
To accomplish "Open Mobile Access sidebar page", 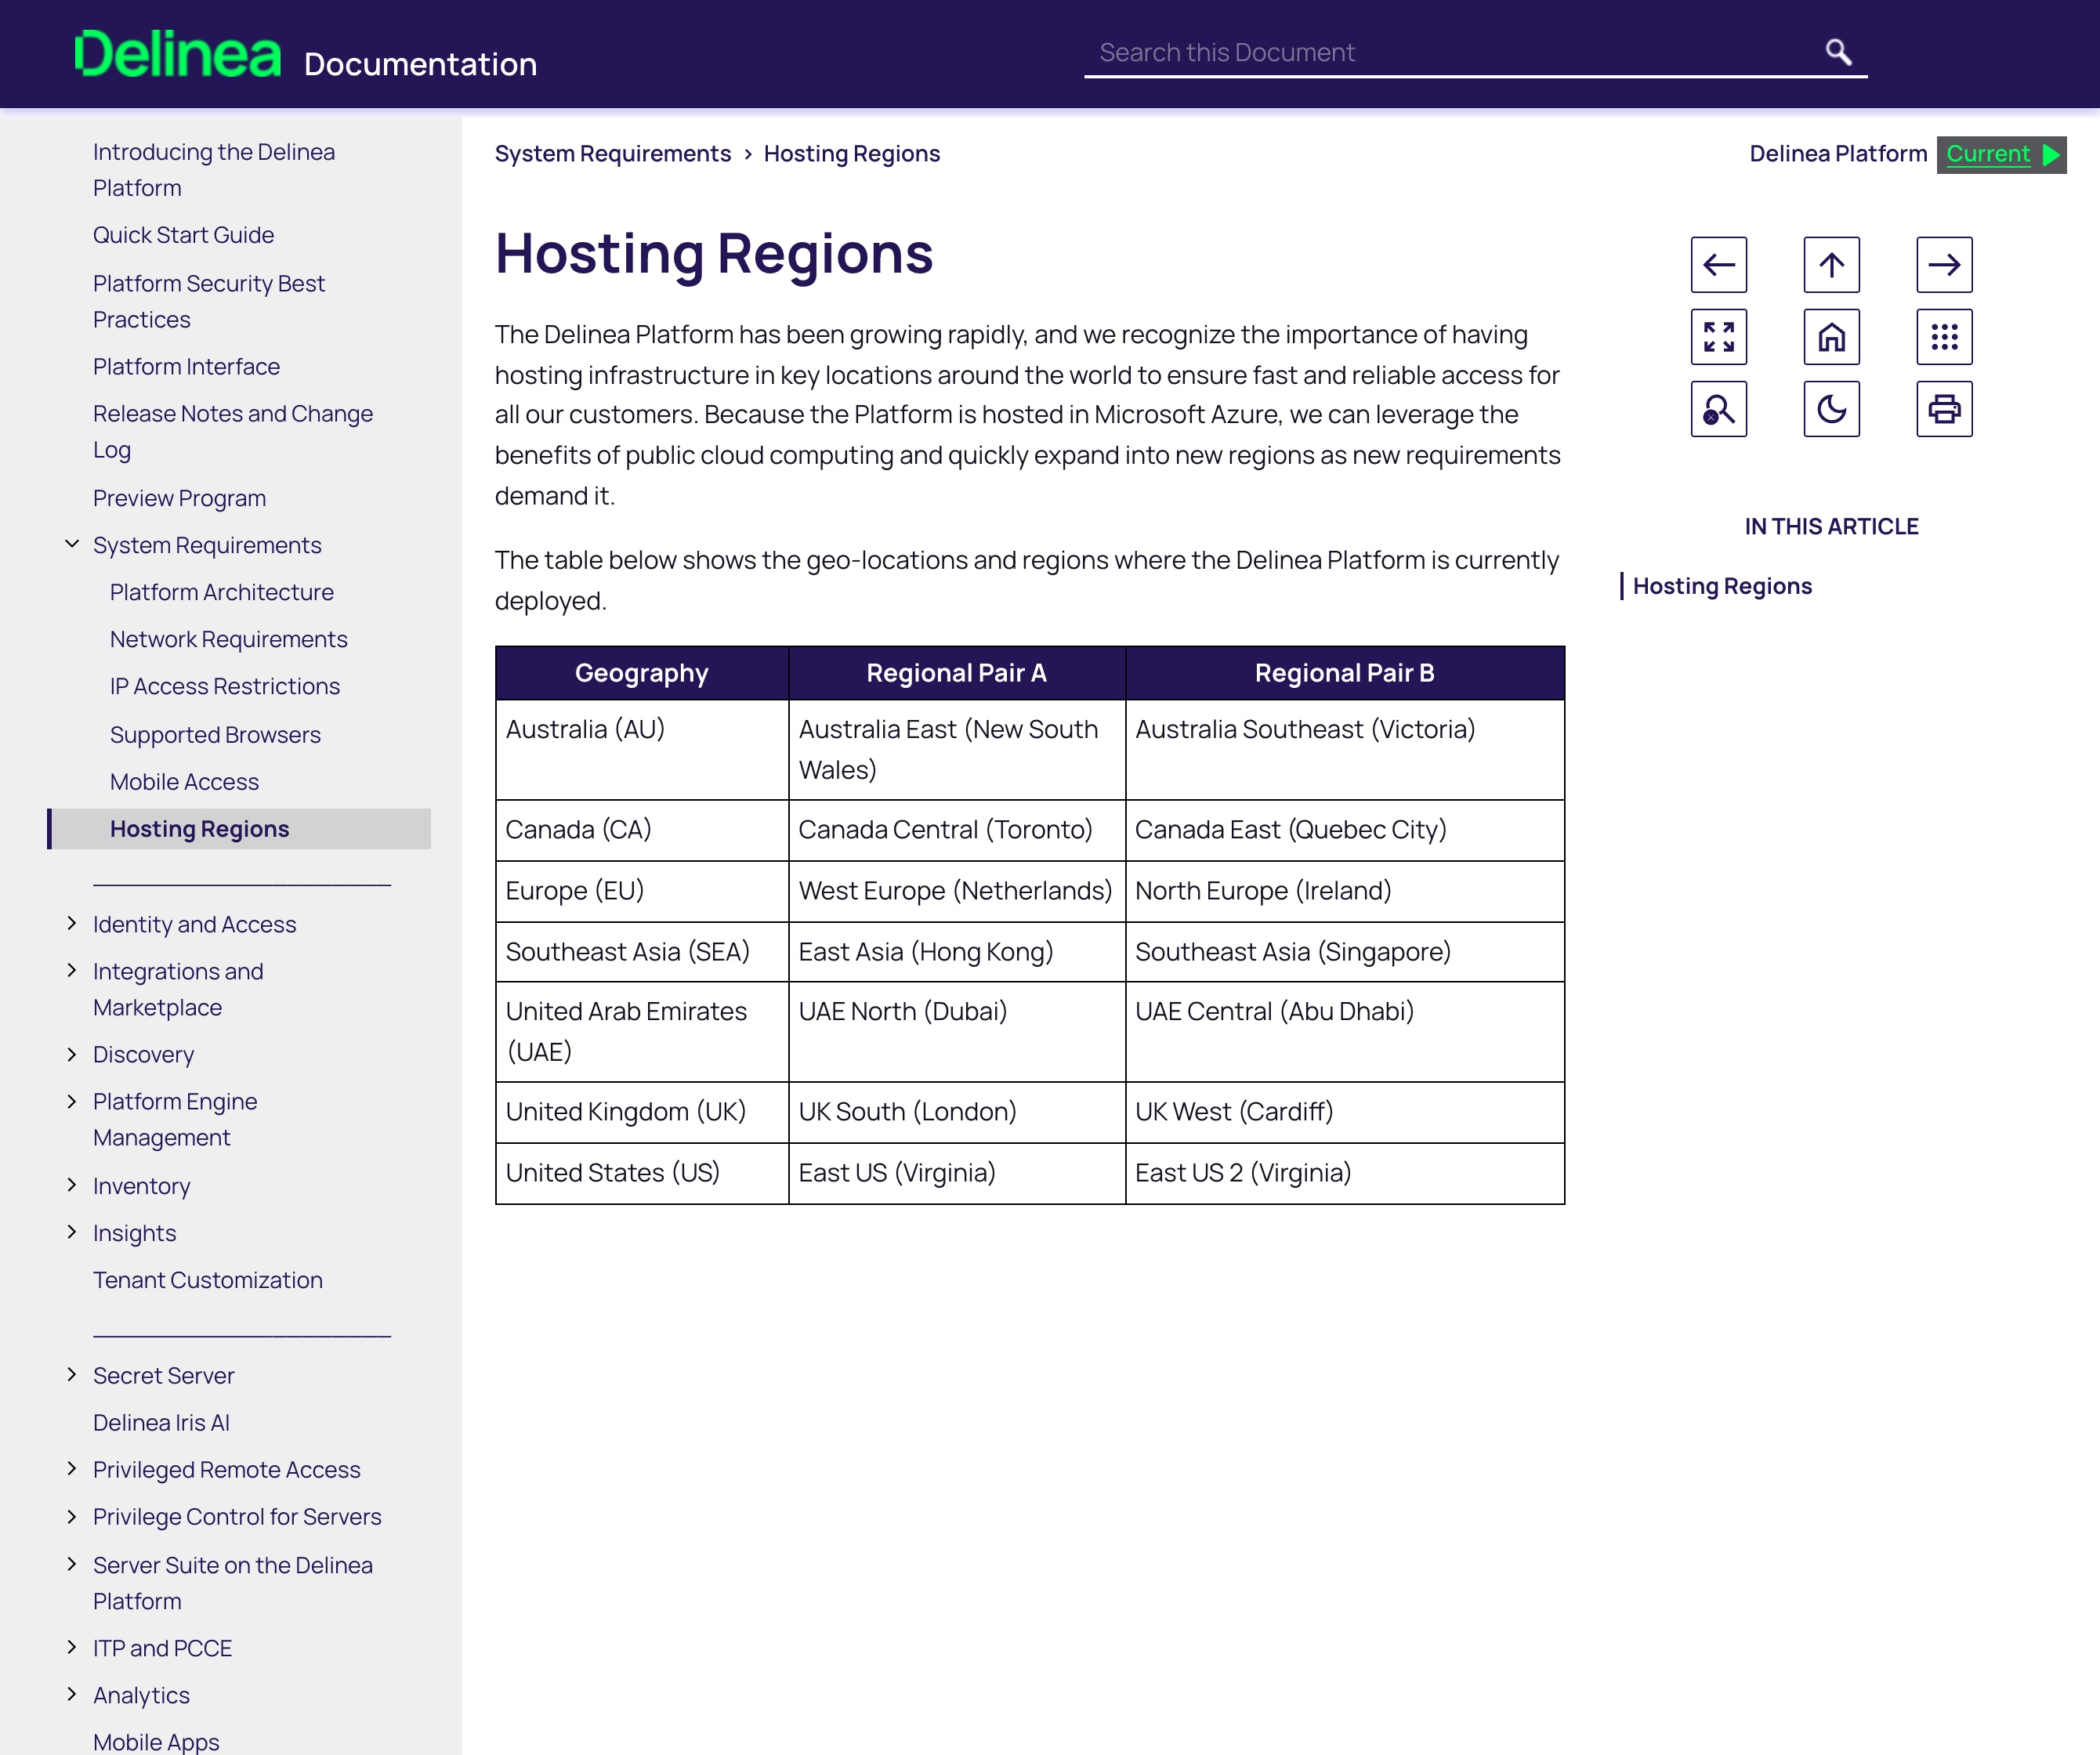I will [x=185, y=782].
